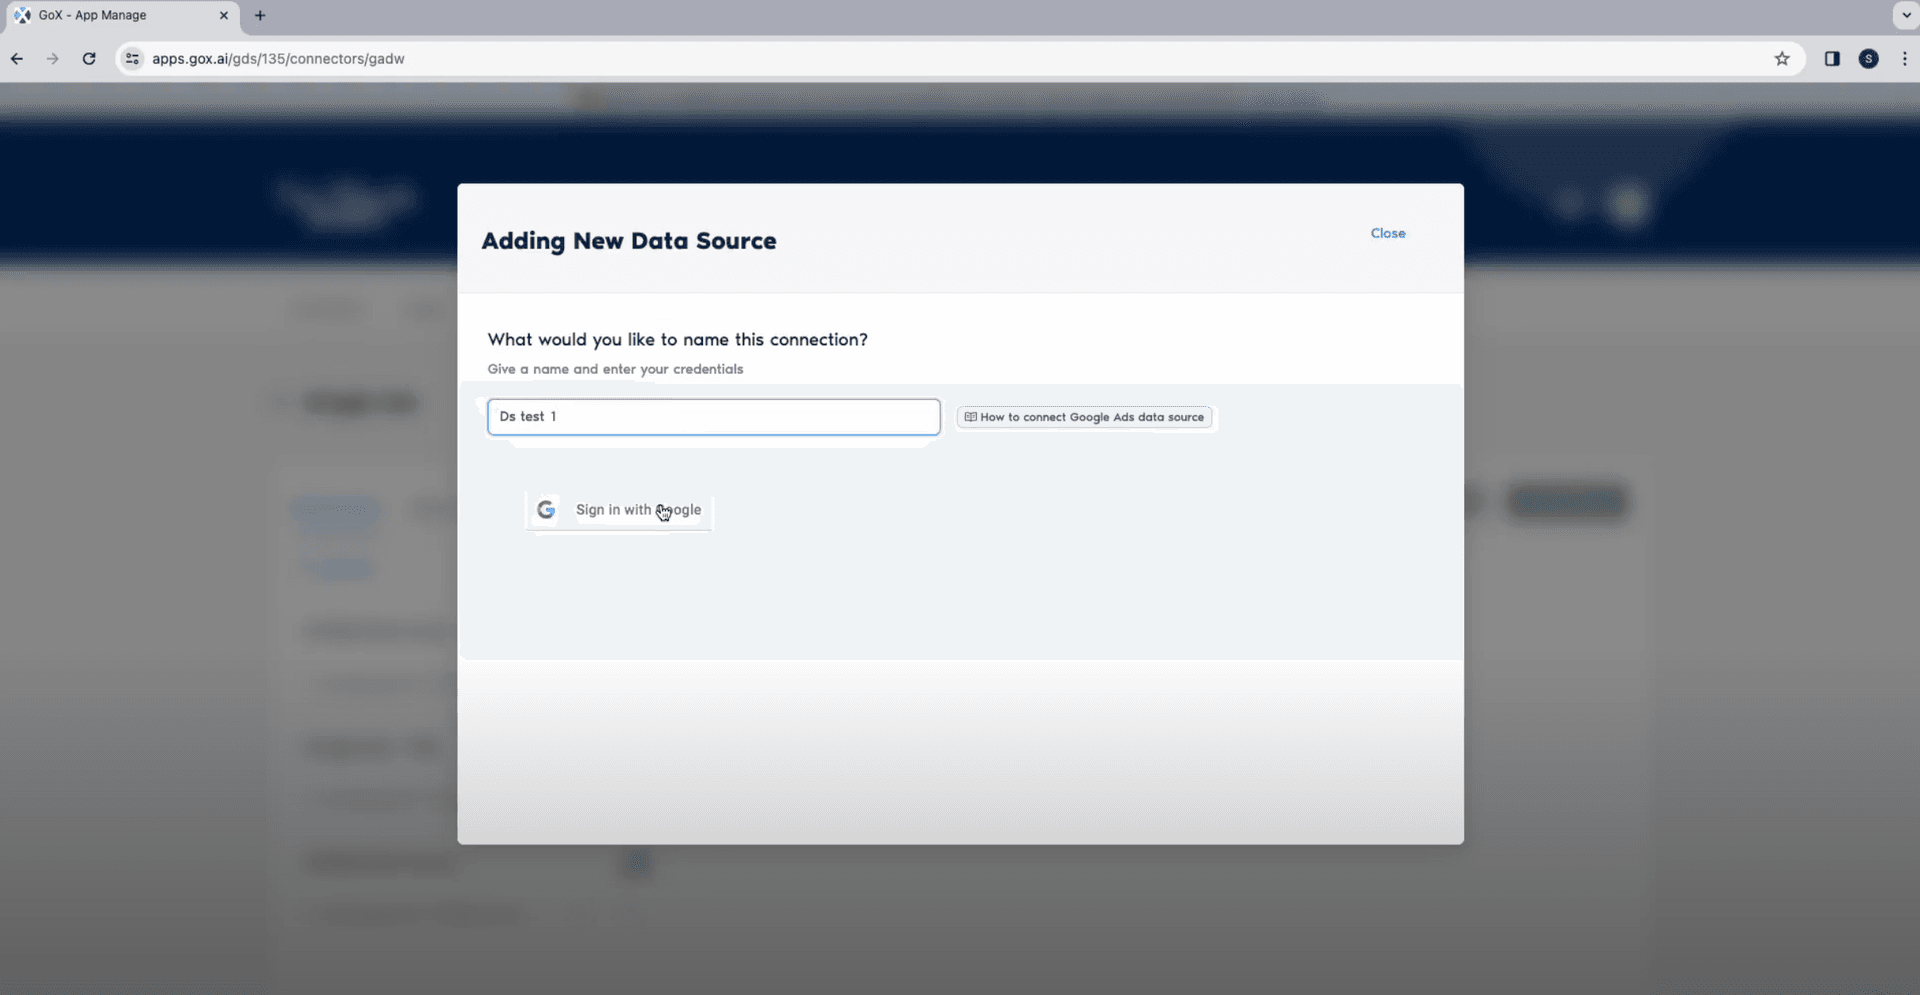This screenshot has height=995, width=1920.
Task: Go back to the previous page
Action: (x=17, y=59)
